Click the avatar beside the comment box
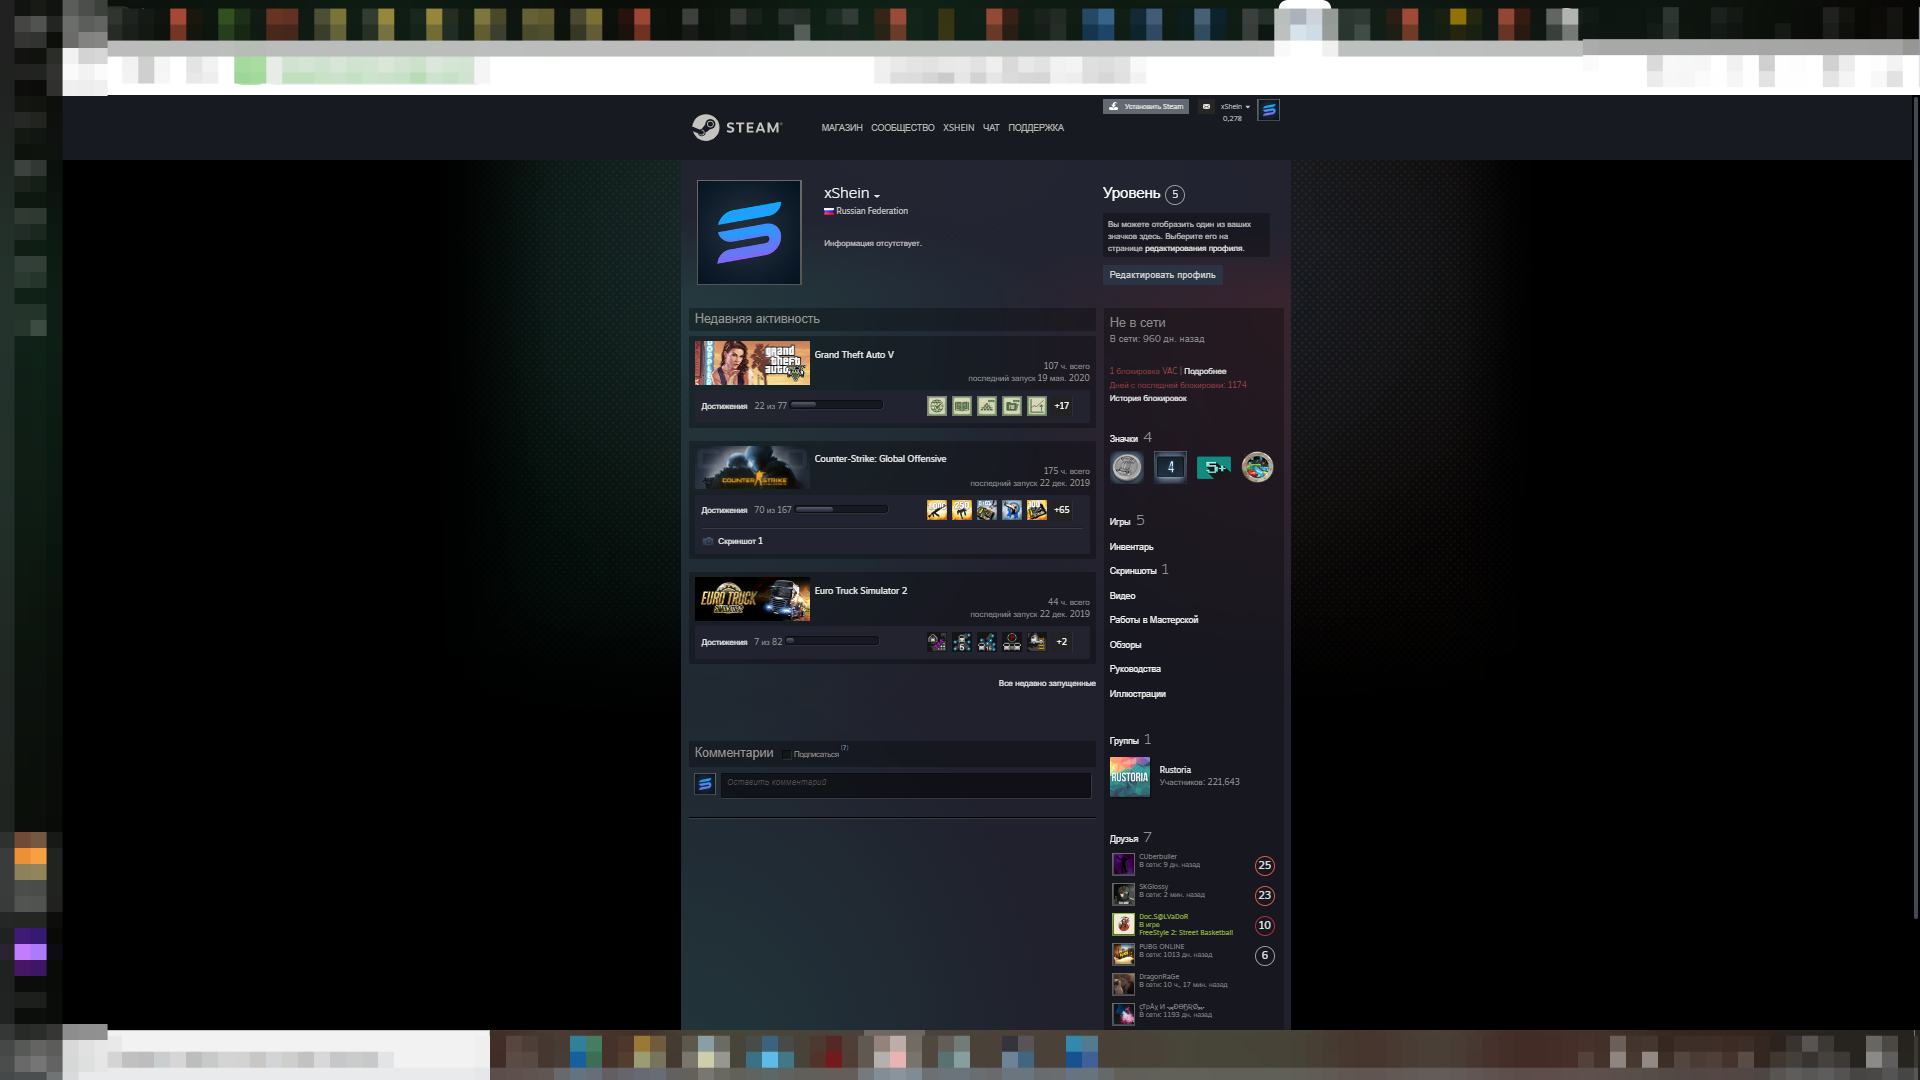The height and width of the screenshot is (1080, 1920). (705, 784)
